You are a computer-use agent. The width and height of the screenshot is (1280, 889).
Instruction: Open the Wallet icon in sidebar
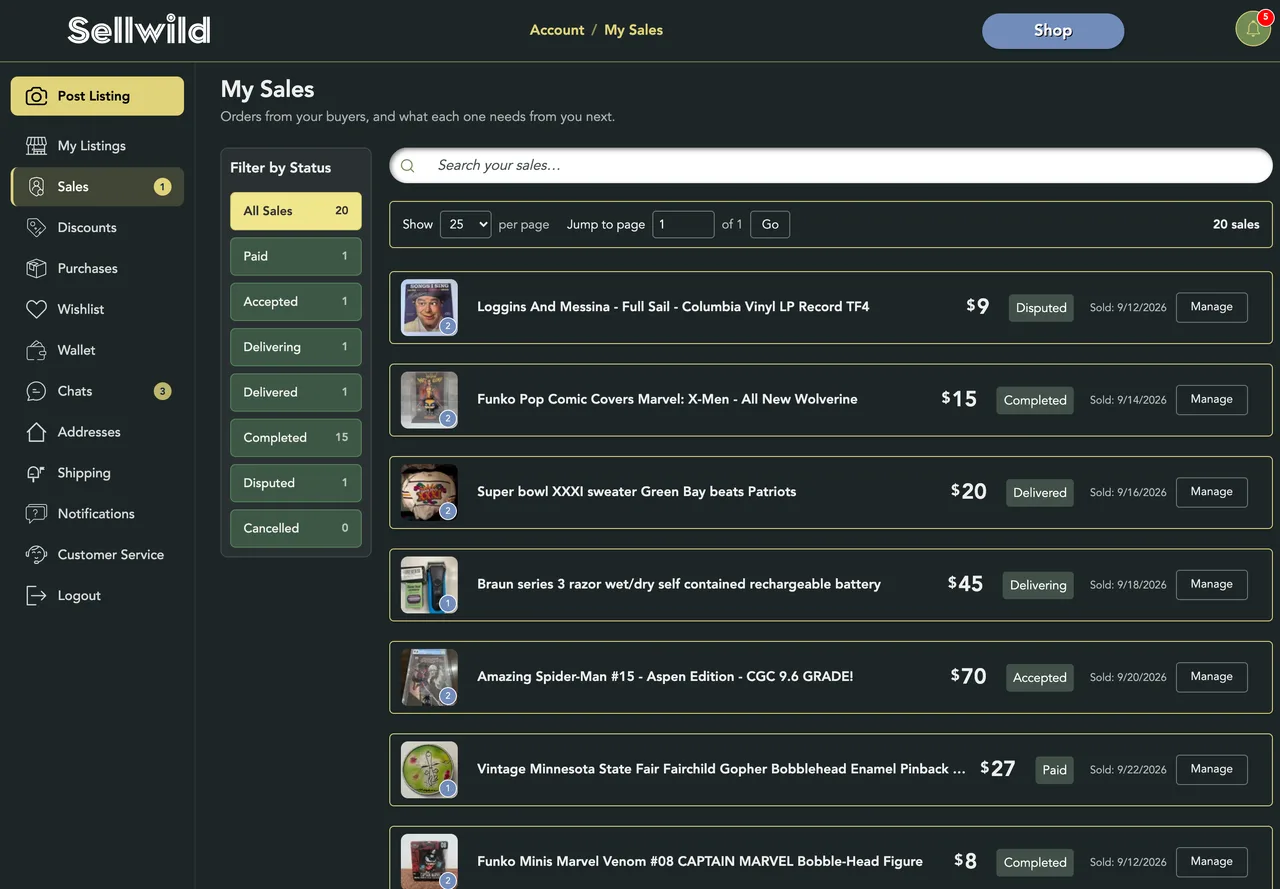(x=36, y=351)
